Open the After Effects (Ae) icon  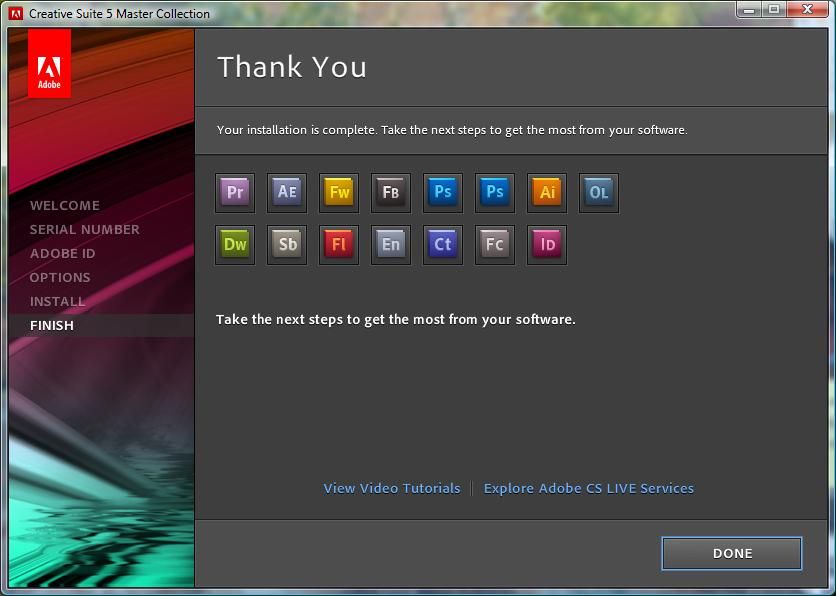pyautogui.click(x=287, y=192)
